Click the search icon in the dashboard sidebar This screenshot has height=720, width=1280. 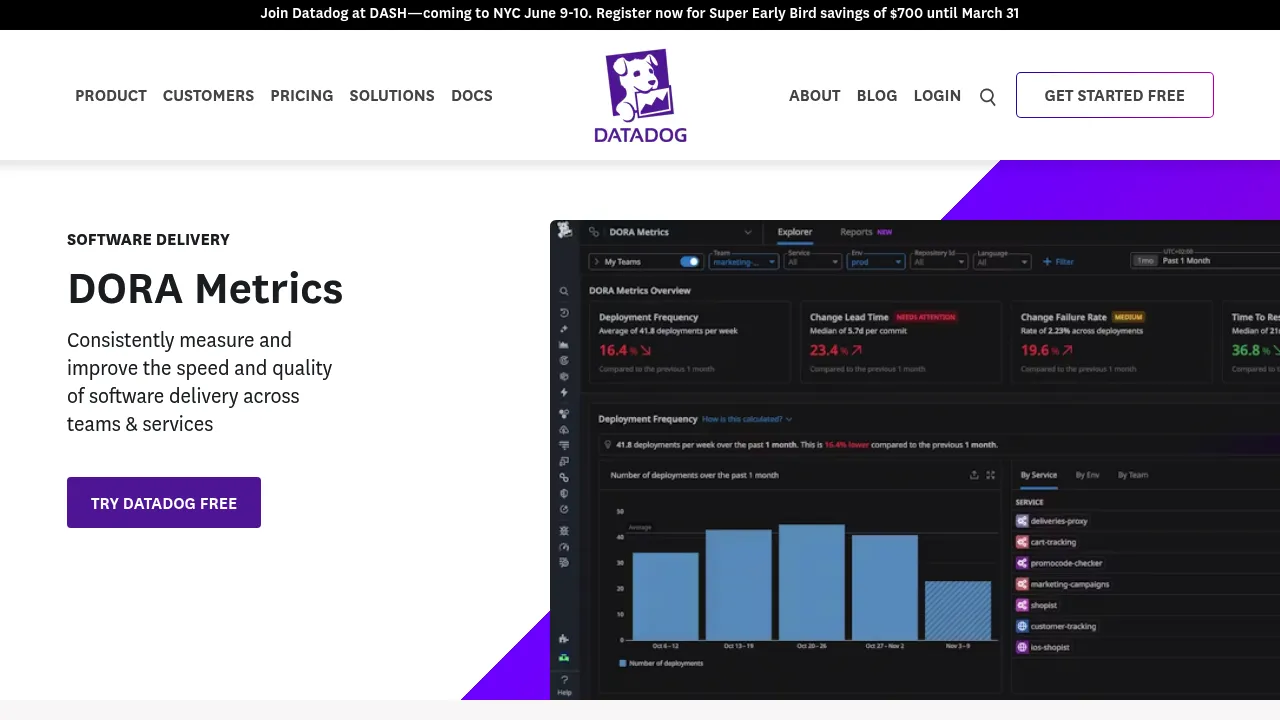(x=564, y=291)
